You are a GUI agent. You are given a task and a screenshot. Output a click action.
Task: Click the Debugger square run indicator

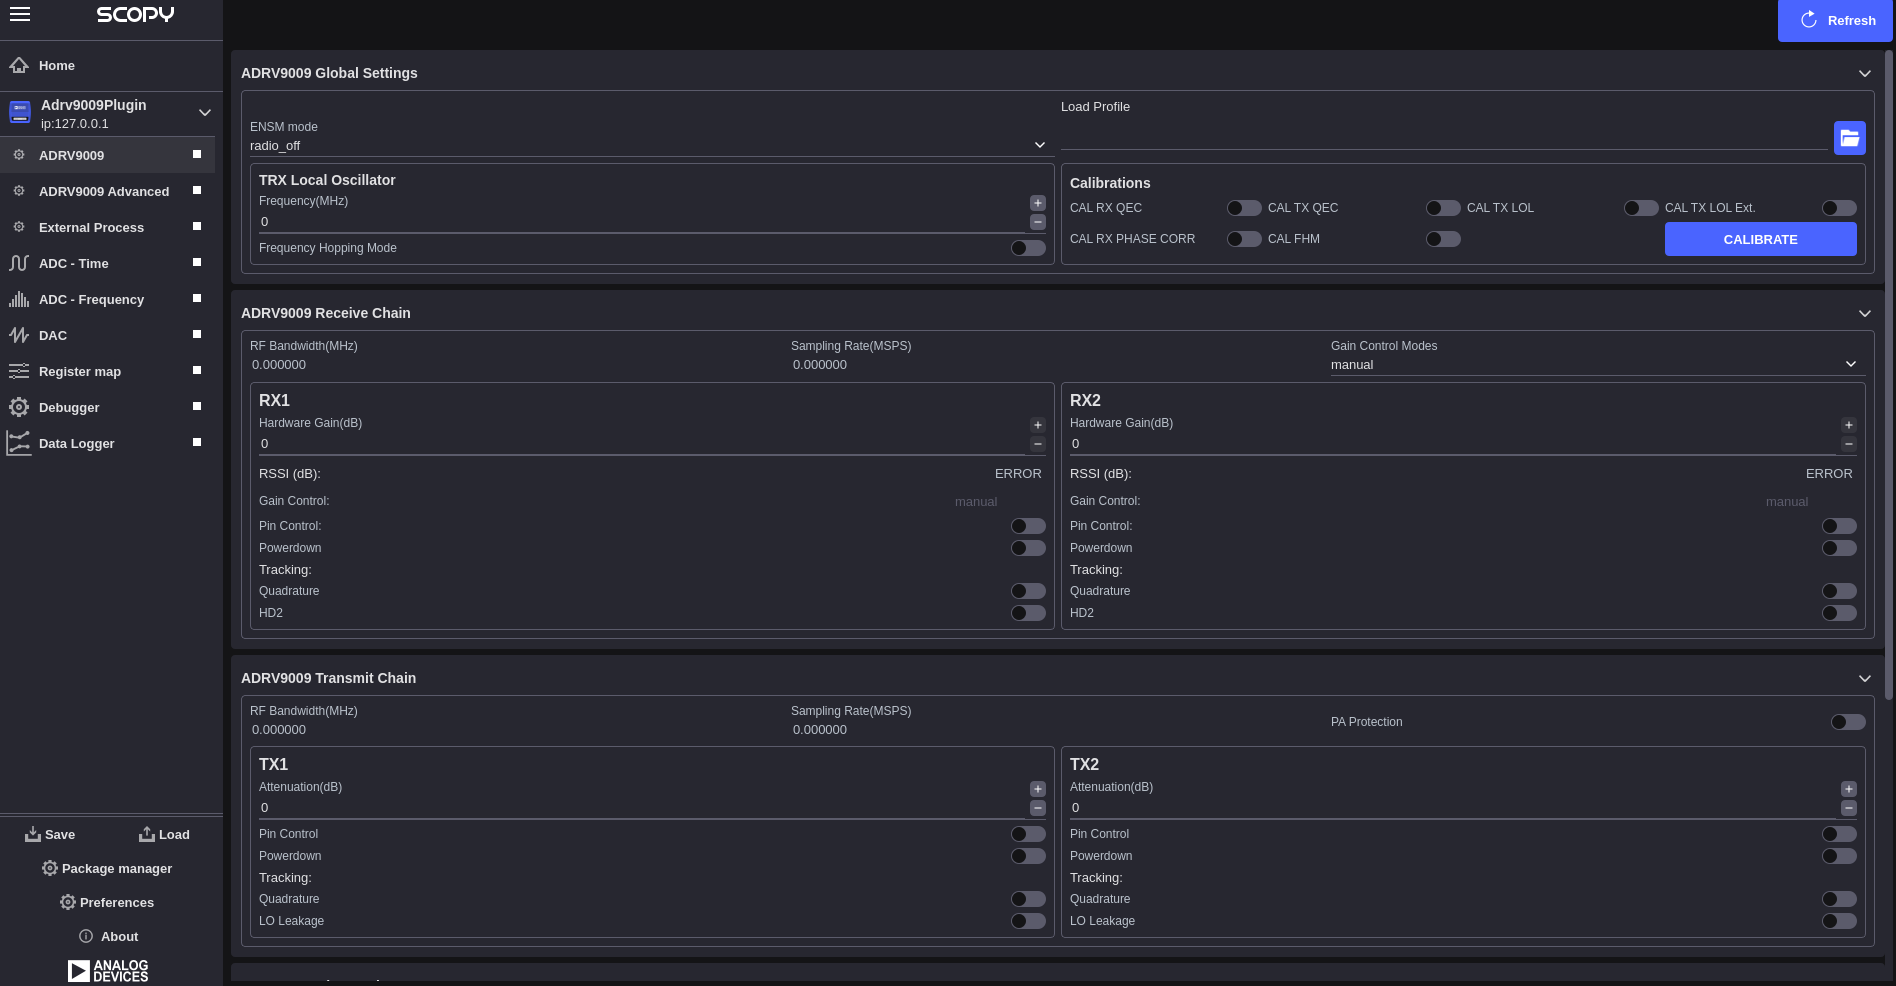197,406
